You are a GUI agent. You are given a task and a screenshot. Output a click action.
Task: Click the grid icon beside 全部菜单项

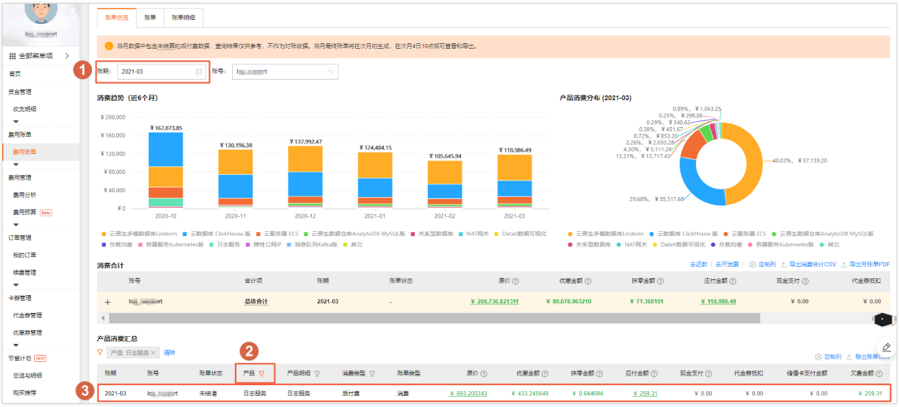(13, 56)
